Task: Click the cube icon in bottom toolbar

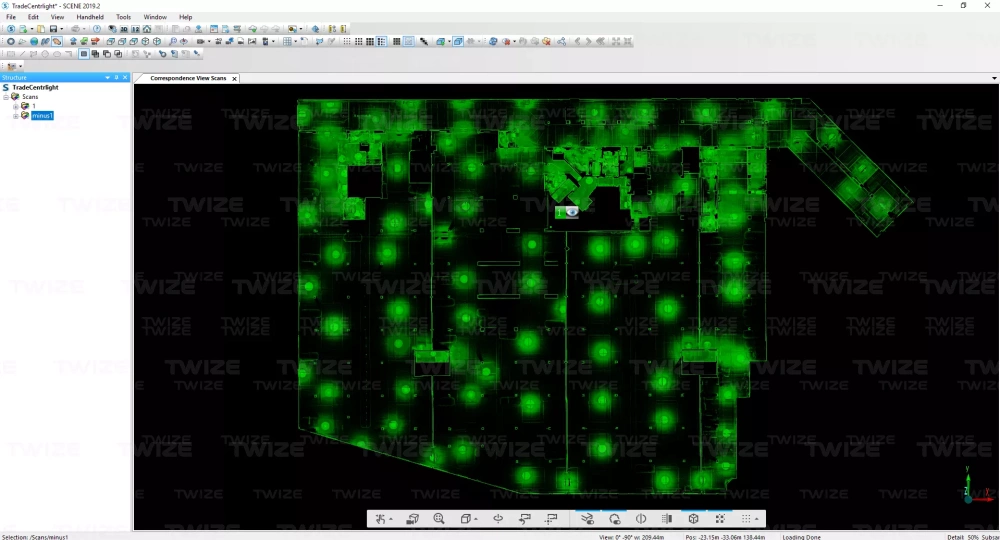Action: (693, 519)
